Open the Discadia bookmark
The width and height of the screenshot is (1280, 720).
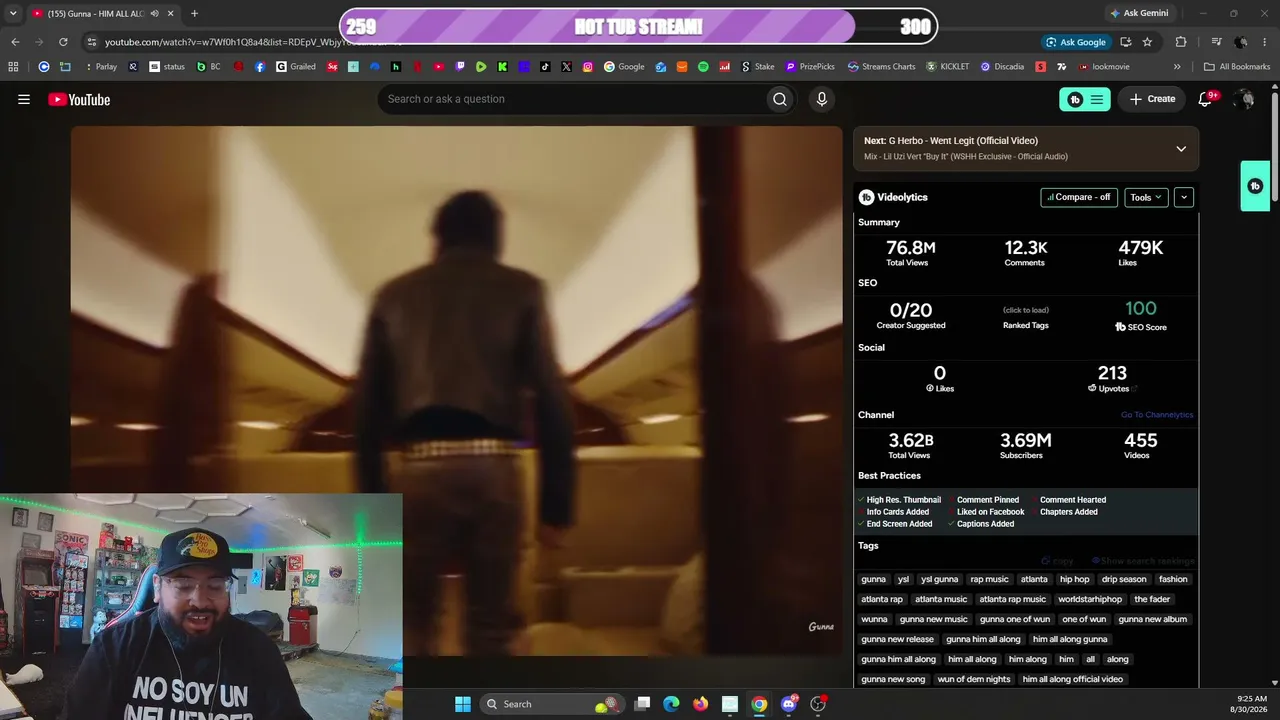[1002, 67]
